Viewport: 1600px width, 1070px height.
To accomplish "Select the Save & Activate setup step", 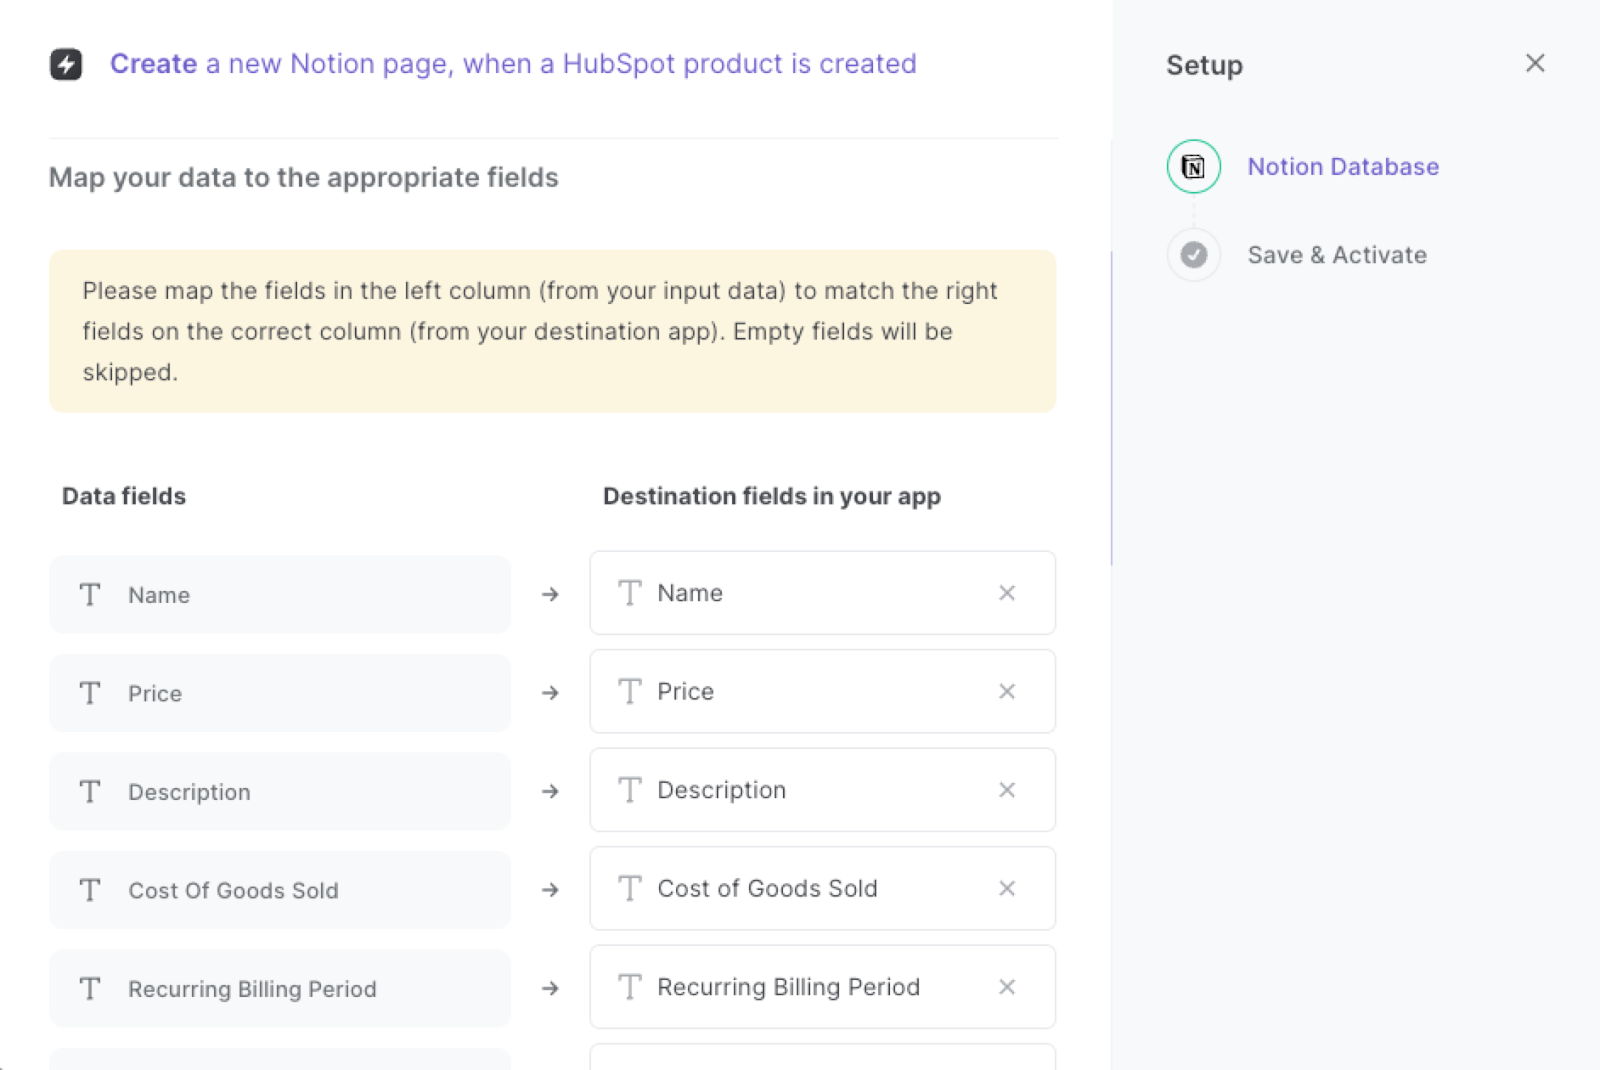I will pos(1337,255).
